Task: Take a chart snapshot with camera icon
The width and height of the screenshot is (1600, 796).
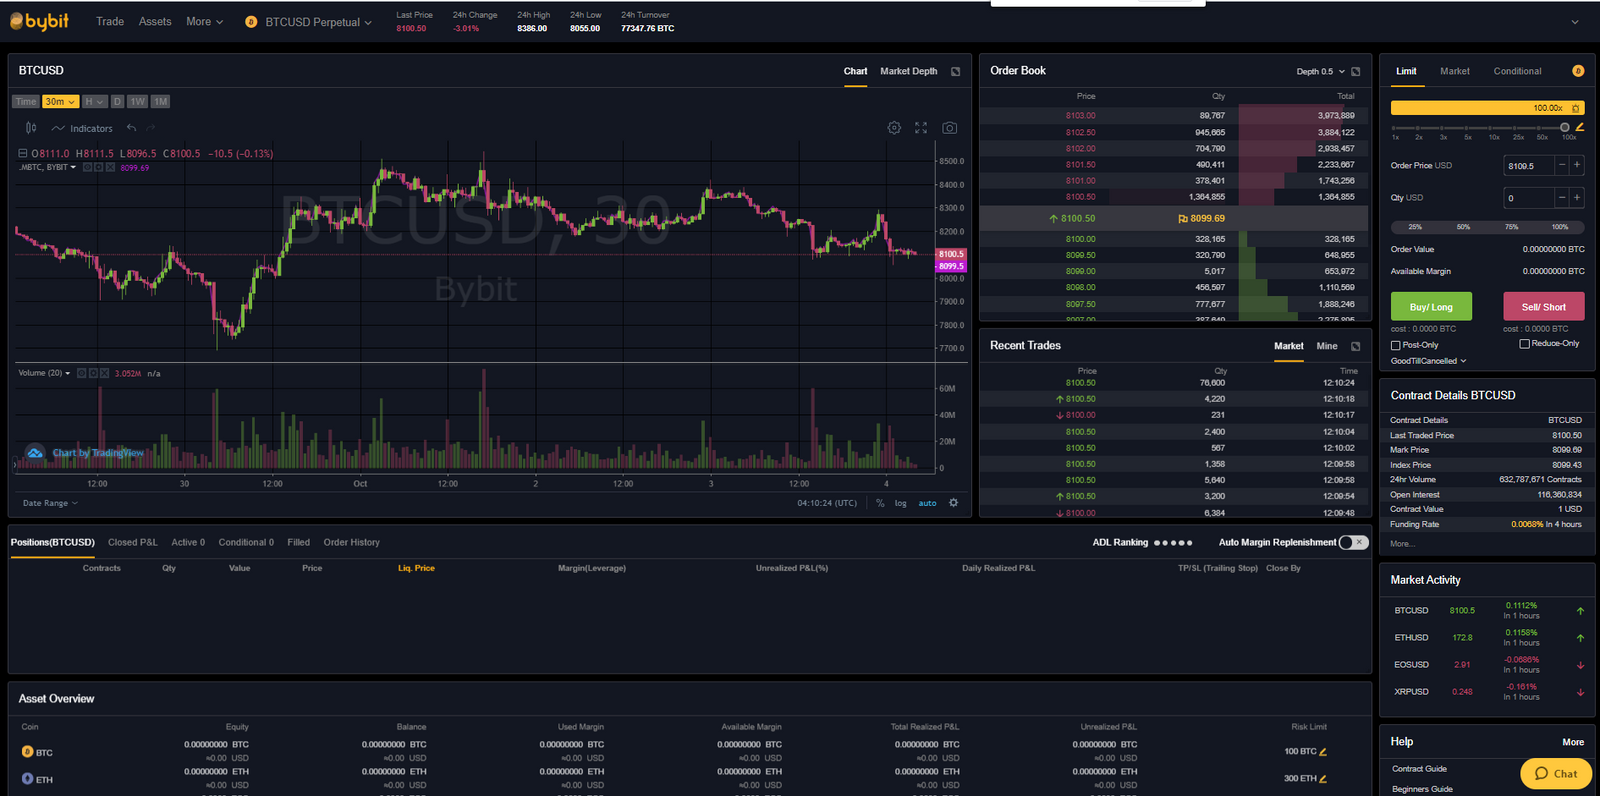Action: click(x=949, y=128)
